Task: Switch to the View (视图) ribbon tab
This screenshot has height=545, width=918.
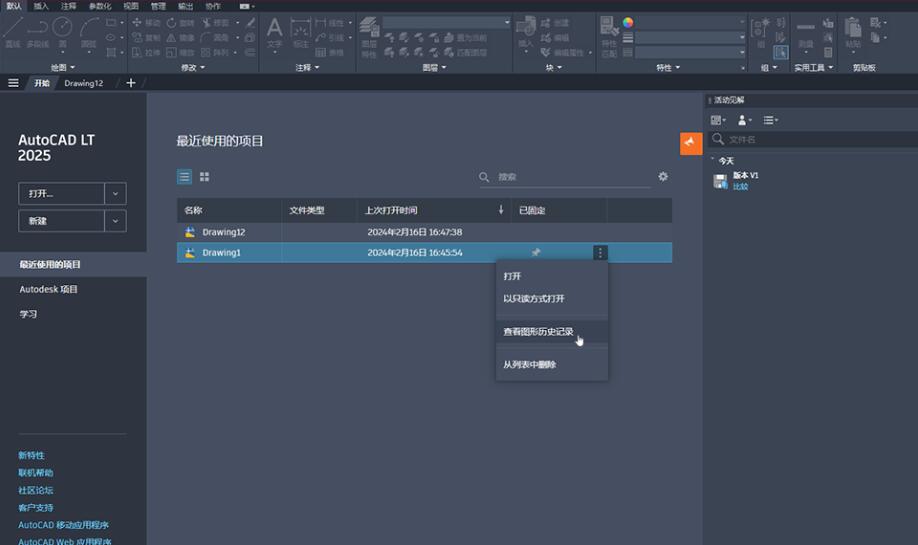Action: point(131,6)
